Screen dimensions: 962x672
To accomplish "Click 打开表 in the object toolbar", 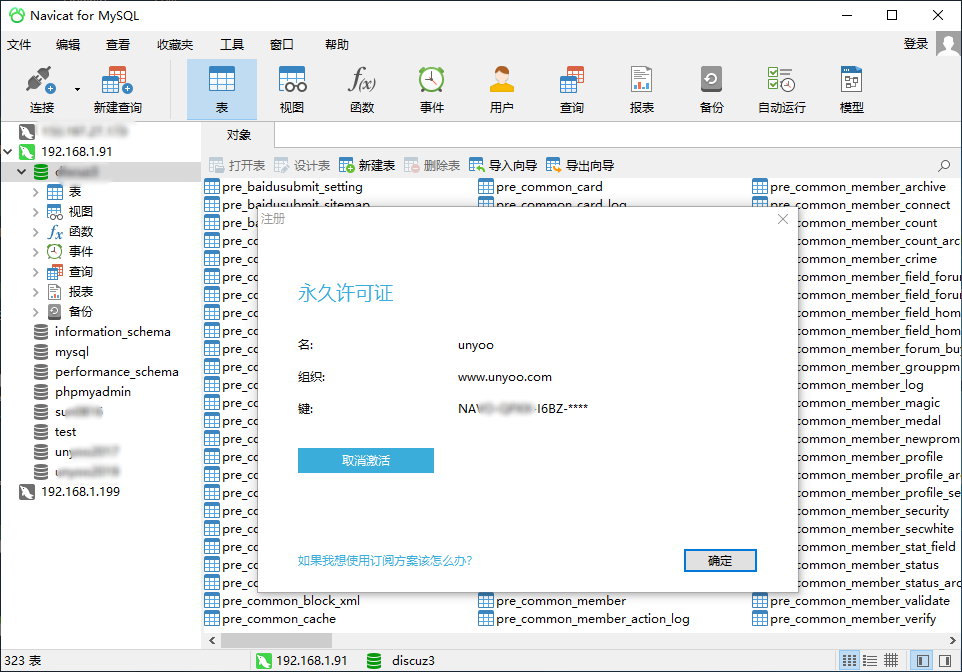I will click(237, 165).
